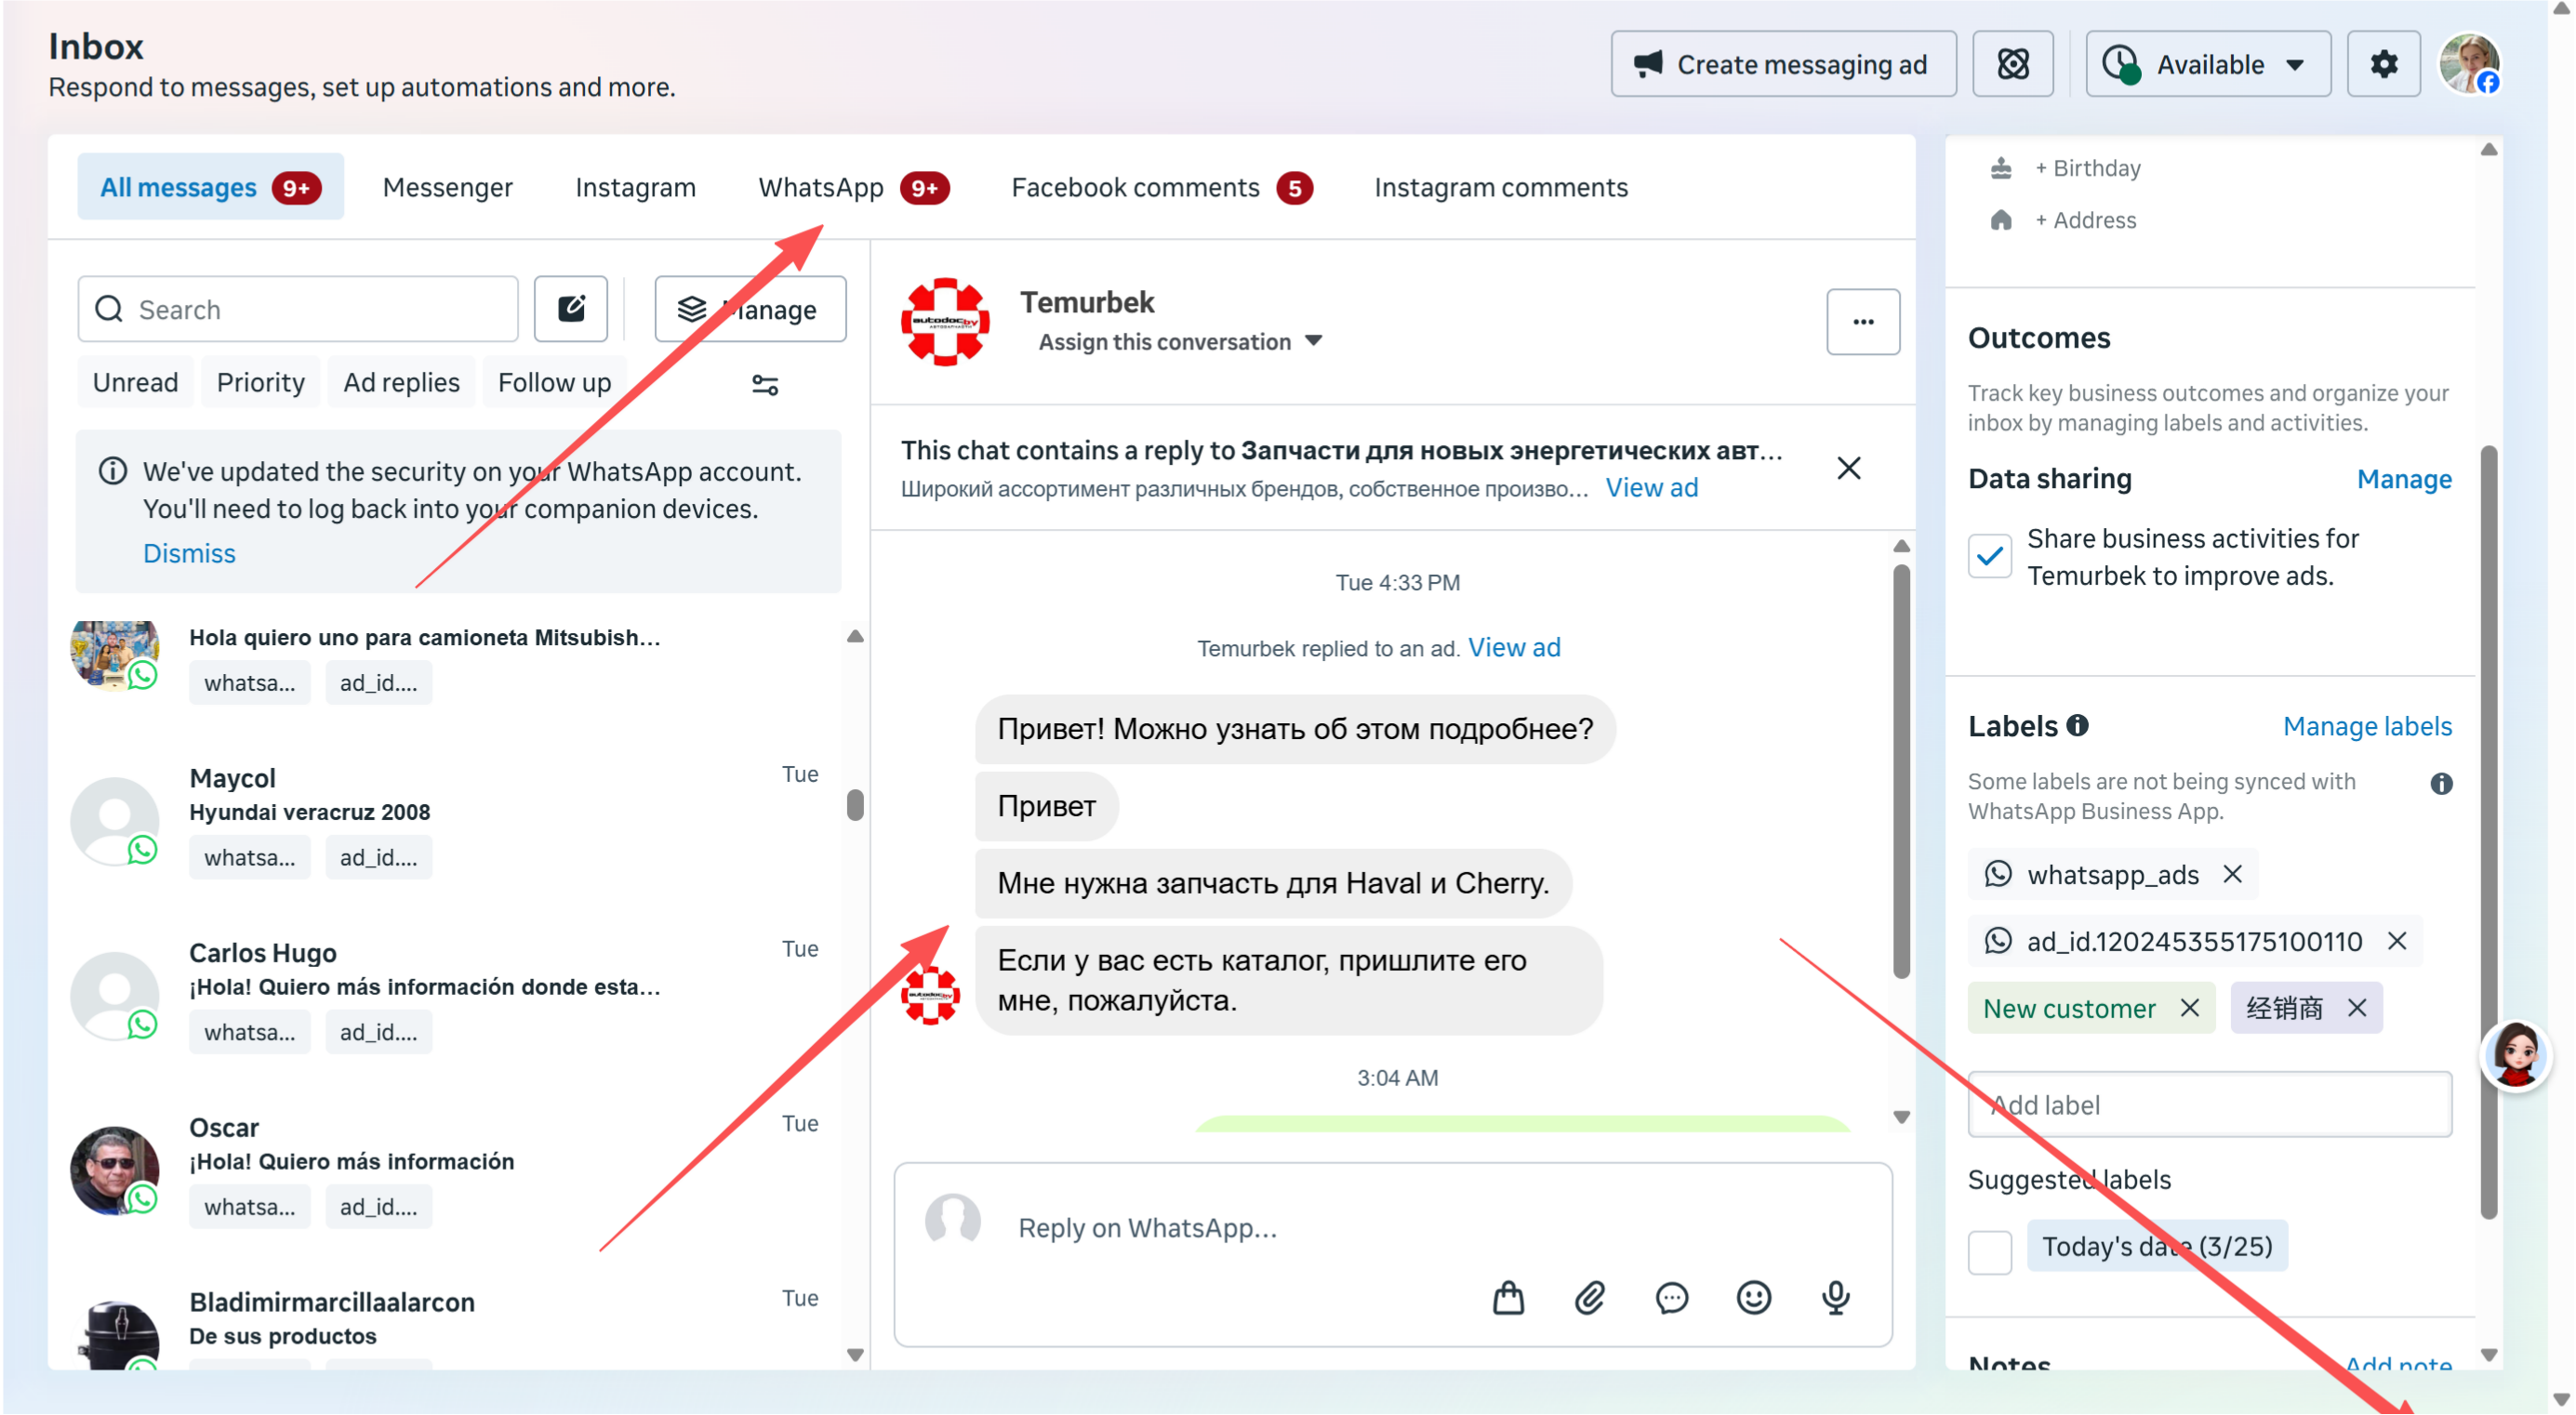This screenshot has height=1415, width=2576.
Task: Remove the New customer label
Action: (2190, 1008)
